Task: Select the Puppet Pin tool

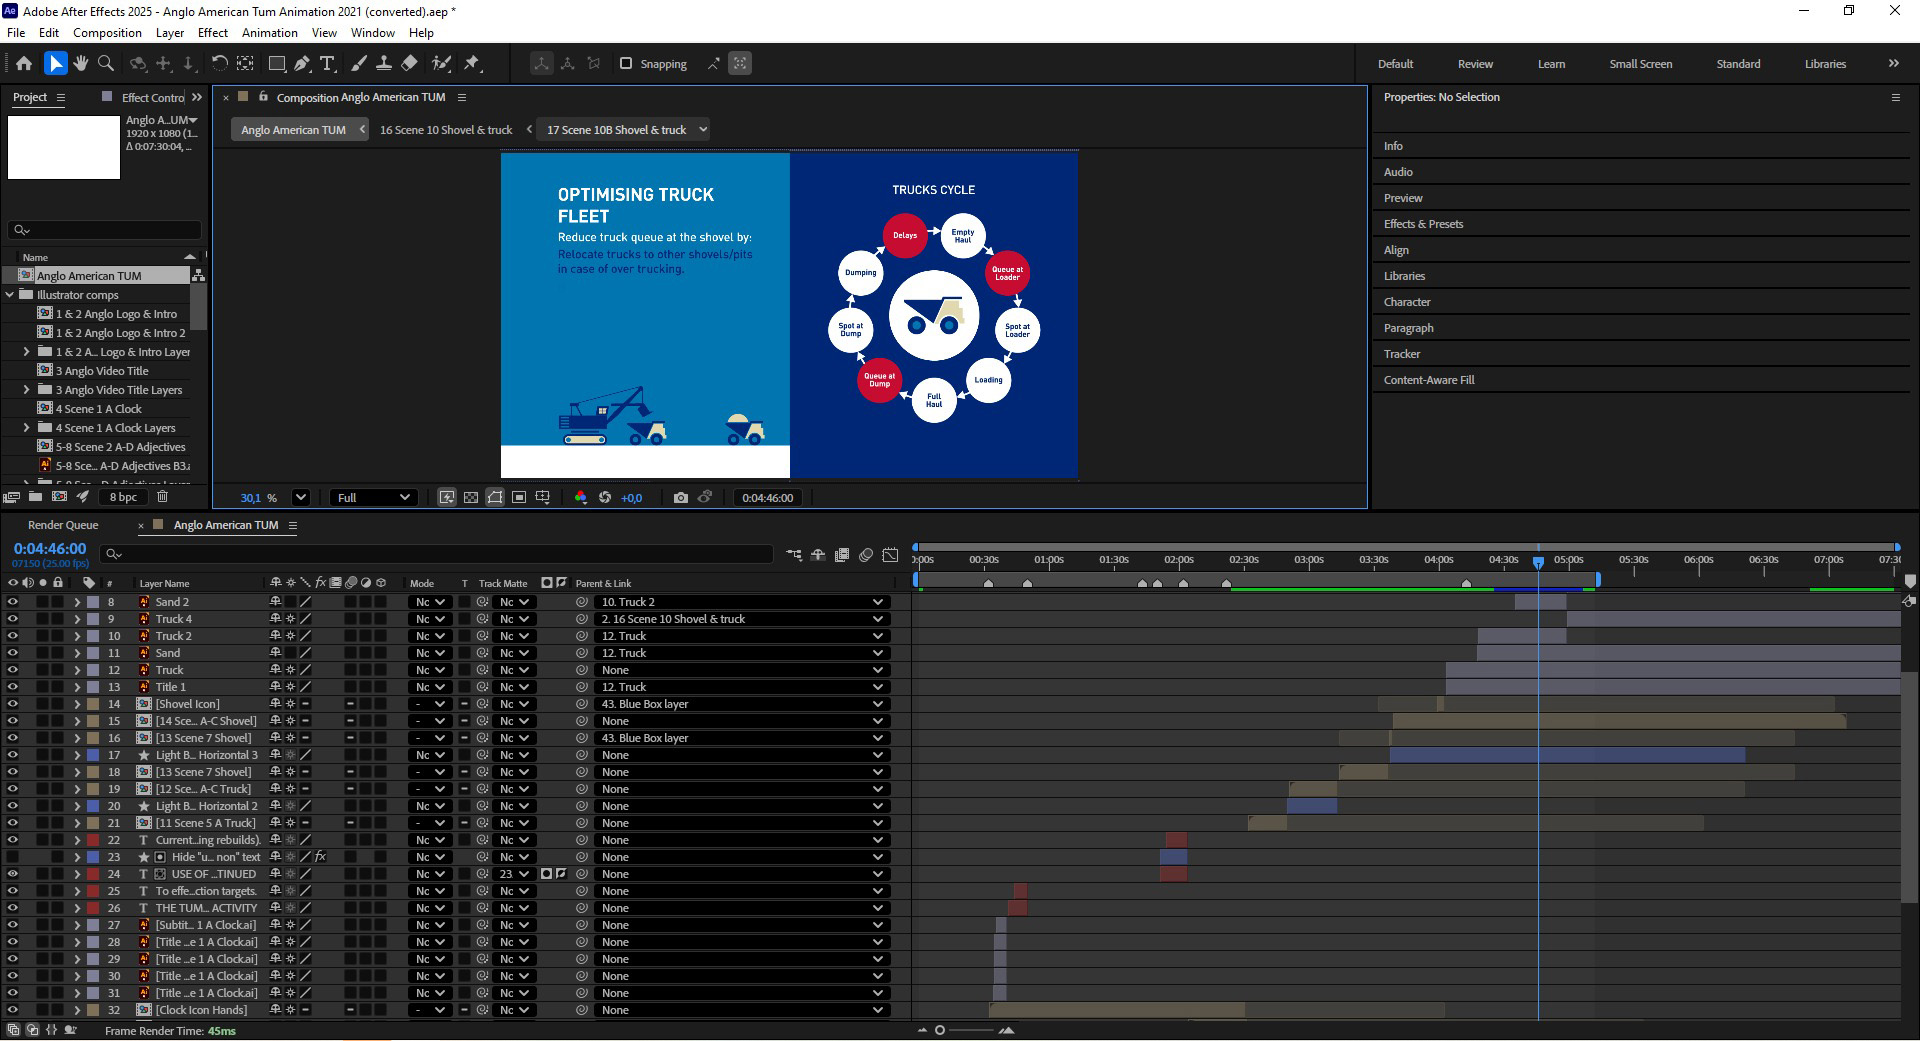Action: (x=472, y=63)
